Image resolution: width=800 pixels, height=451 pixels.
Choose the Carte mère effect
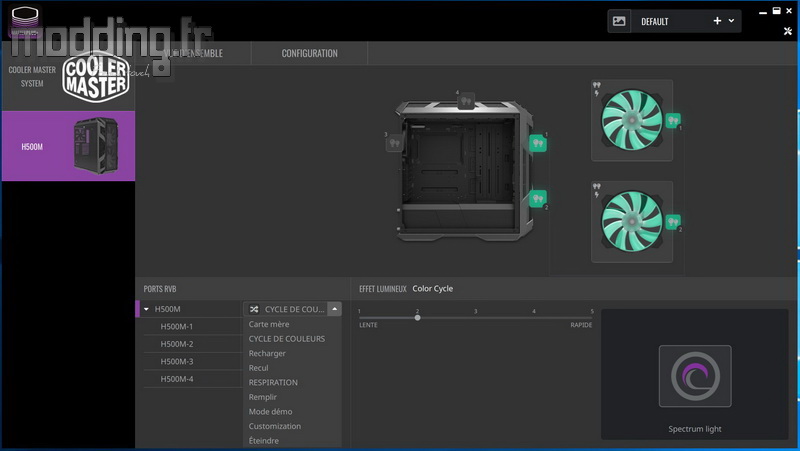(269, 324)
